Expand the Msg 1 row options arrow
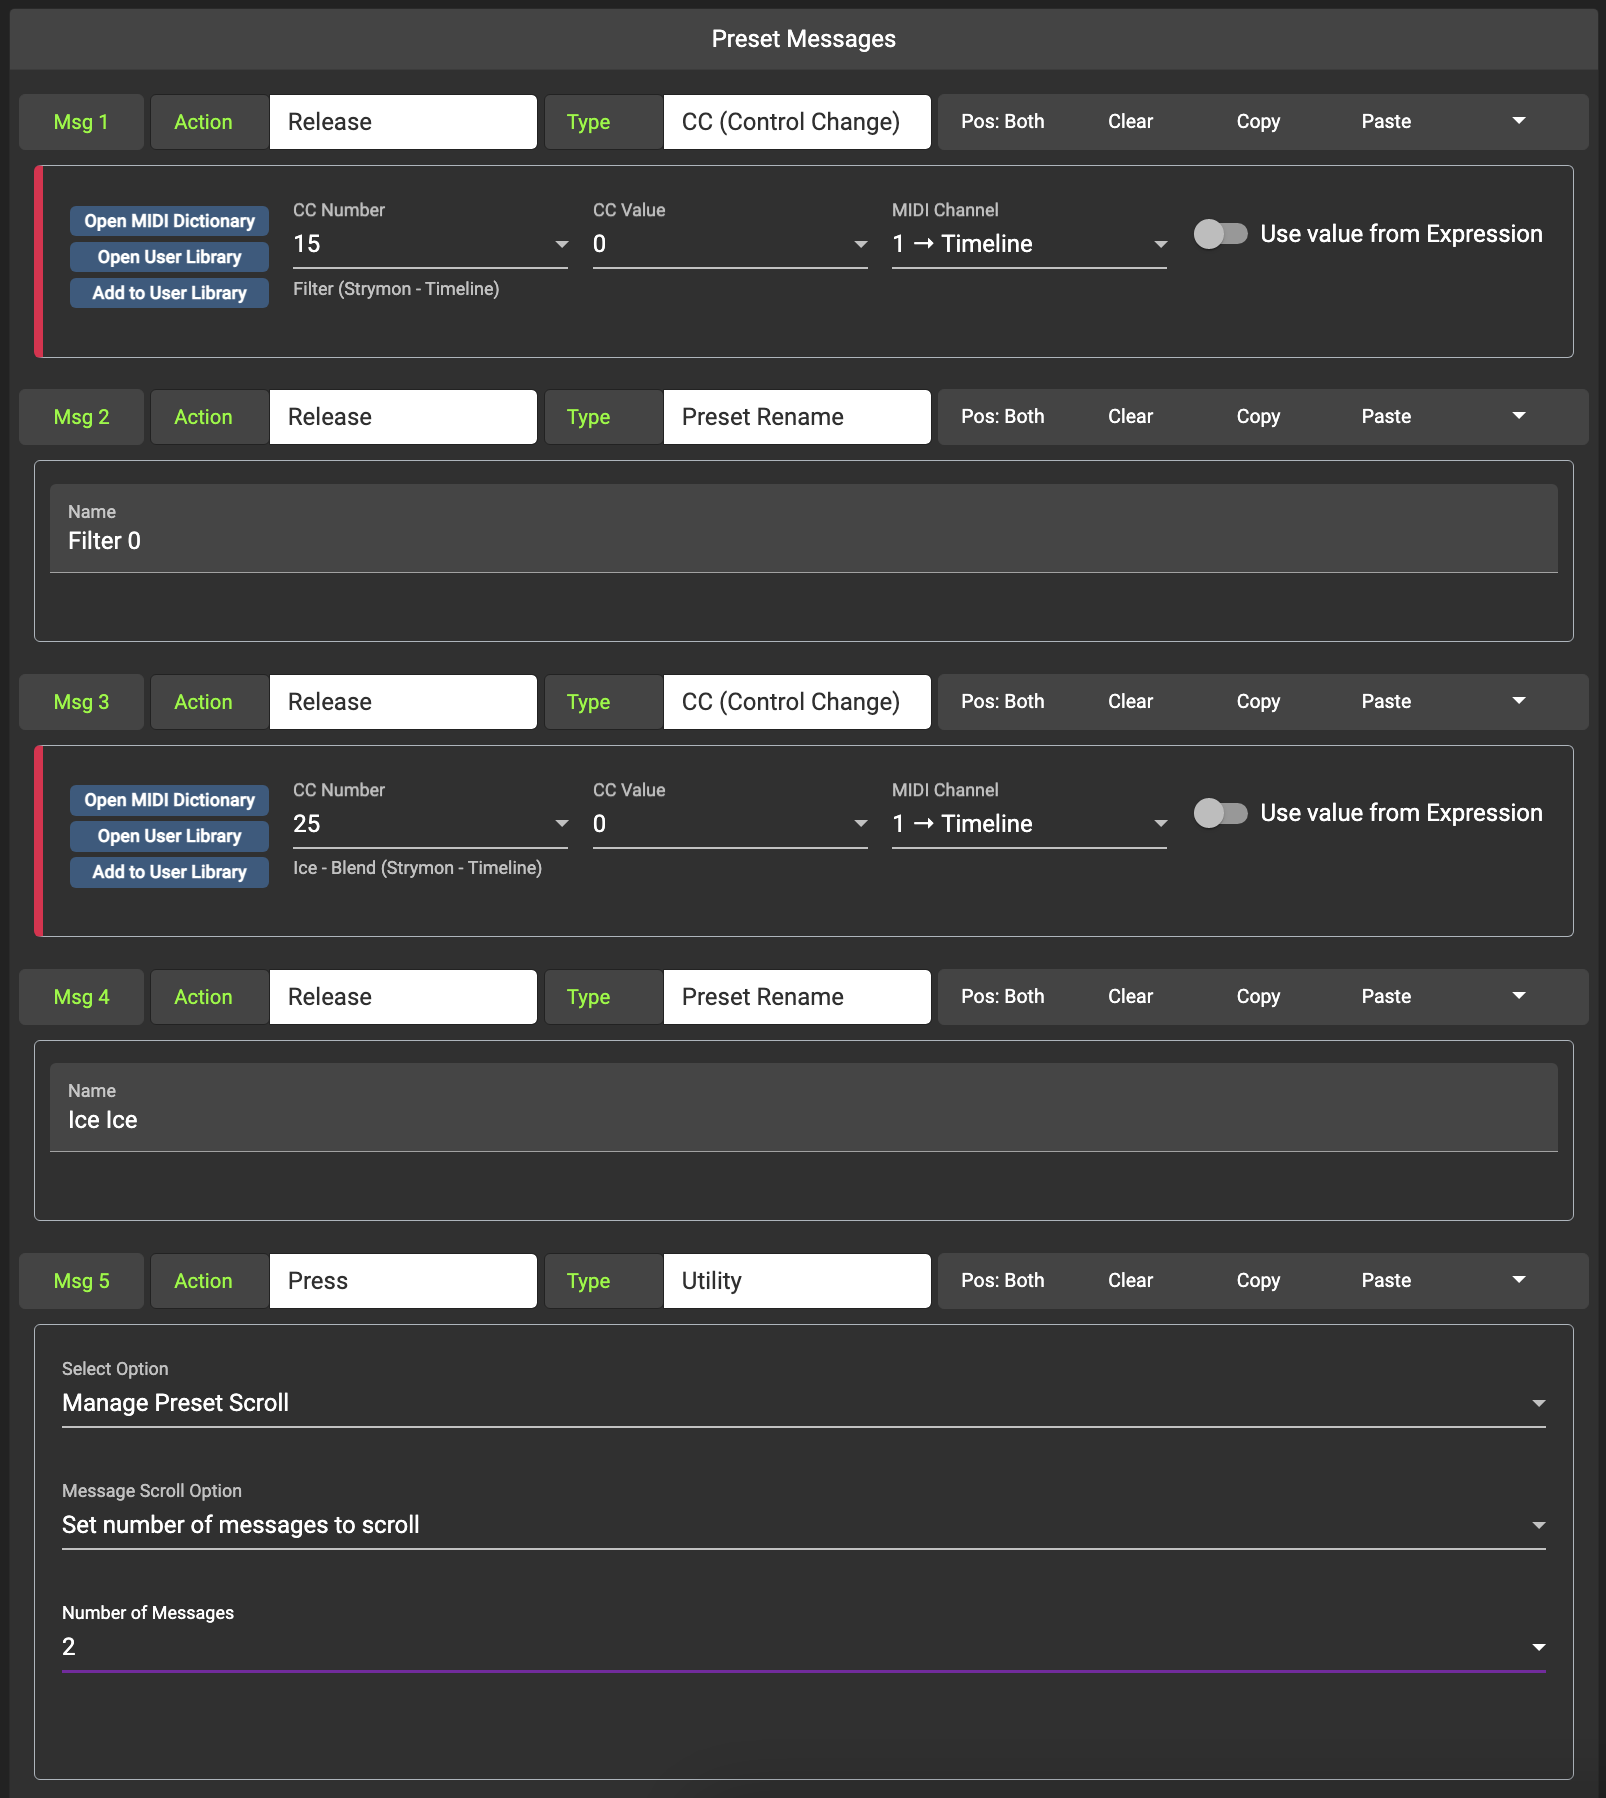The width and height of the screenshot is (1606, 1798). pyautogui.click(x=1518, y=121)
